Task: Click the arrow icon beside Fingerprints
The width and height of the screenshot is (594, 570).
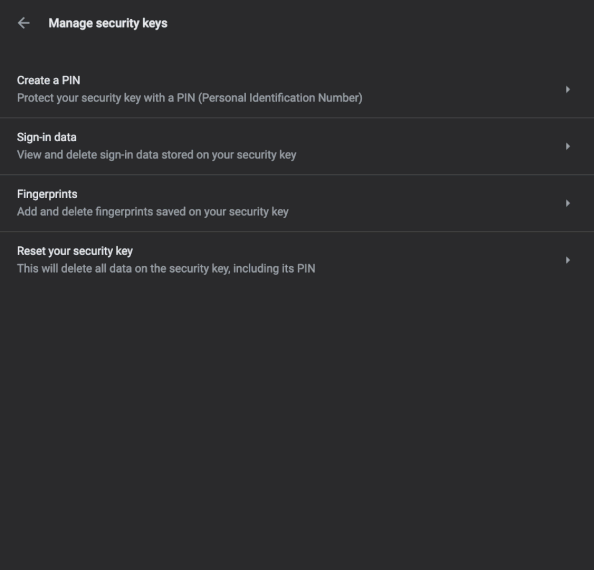Action: (567, 203)
